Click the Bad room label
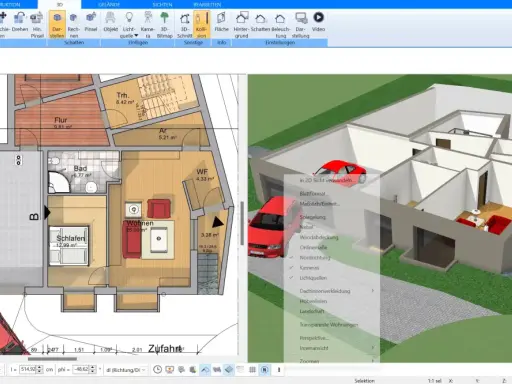The image size is (512, 384). [x=80, y=168]
